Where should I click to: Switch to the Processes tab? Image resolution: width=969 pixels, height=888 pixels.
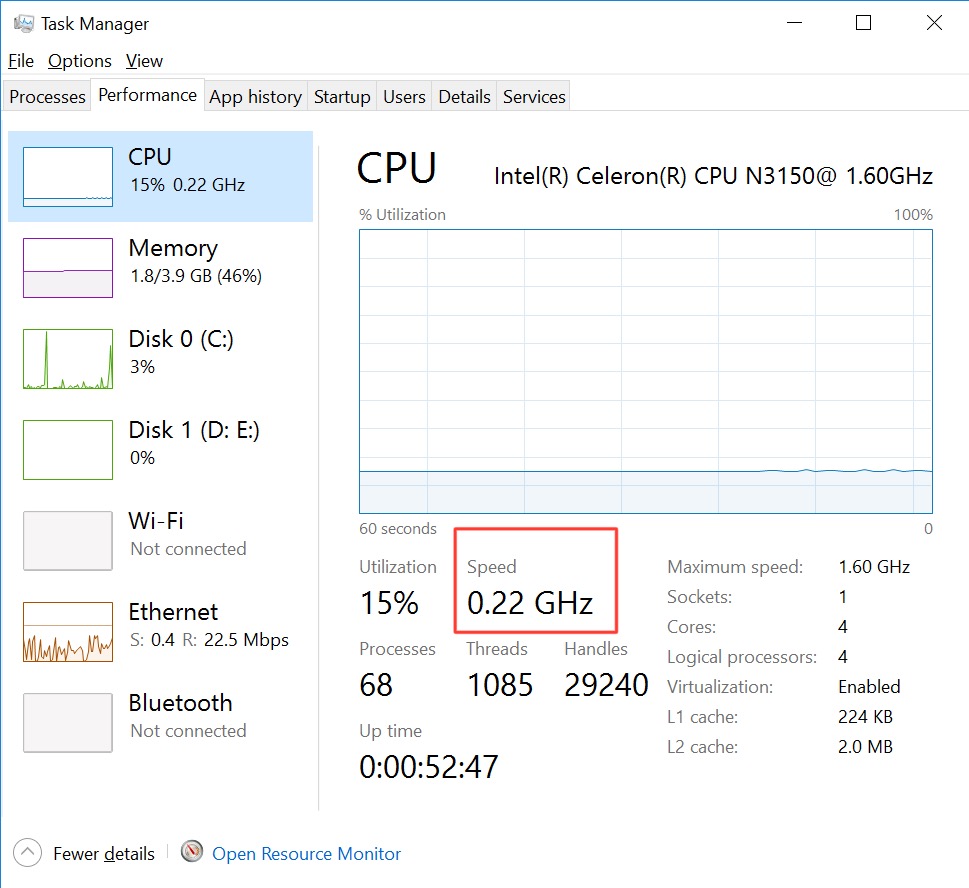tap(47, 97)
